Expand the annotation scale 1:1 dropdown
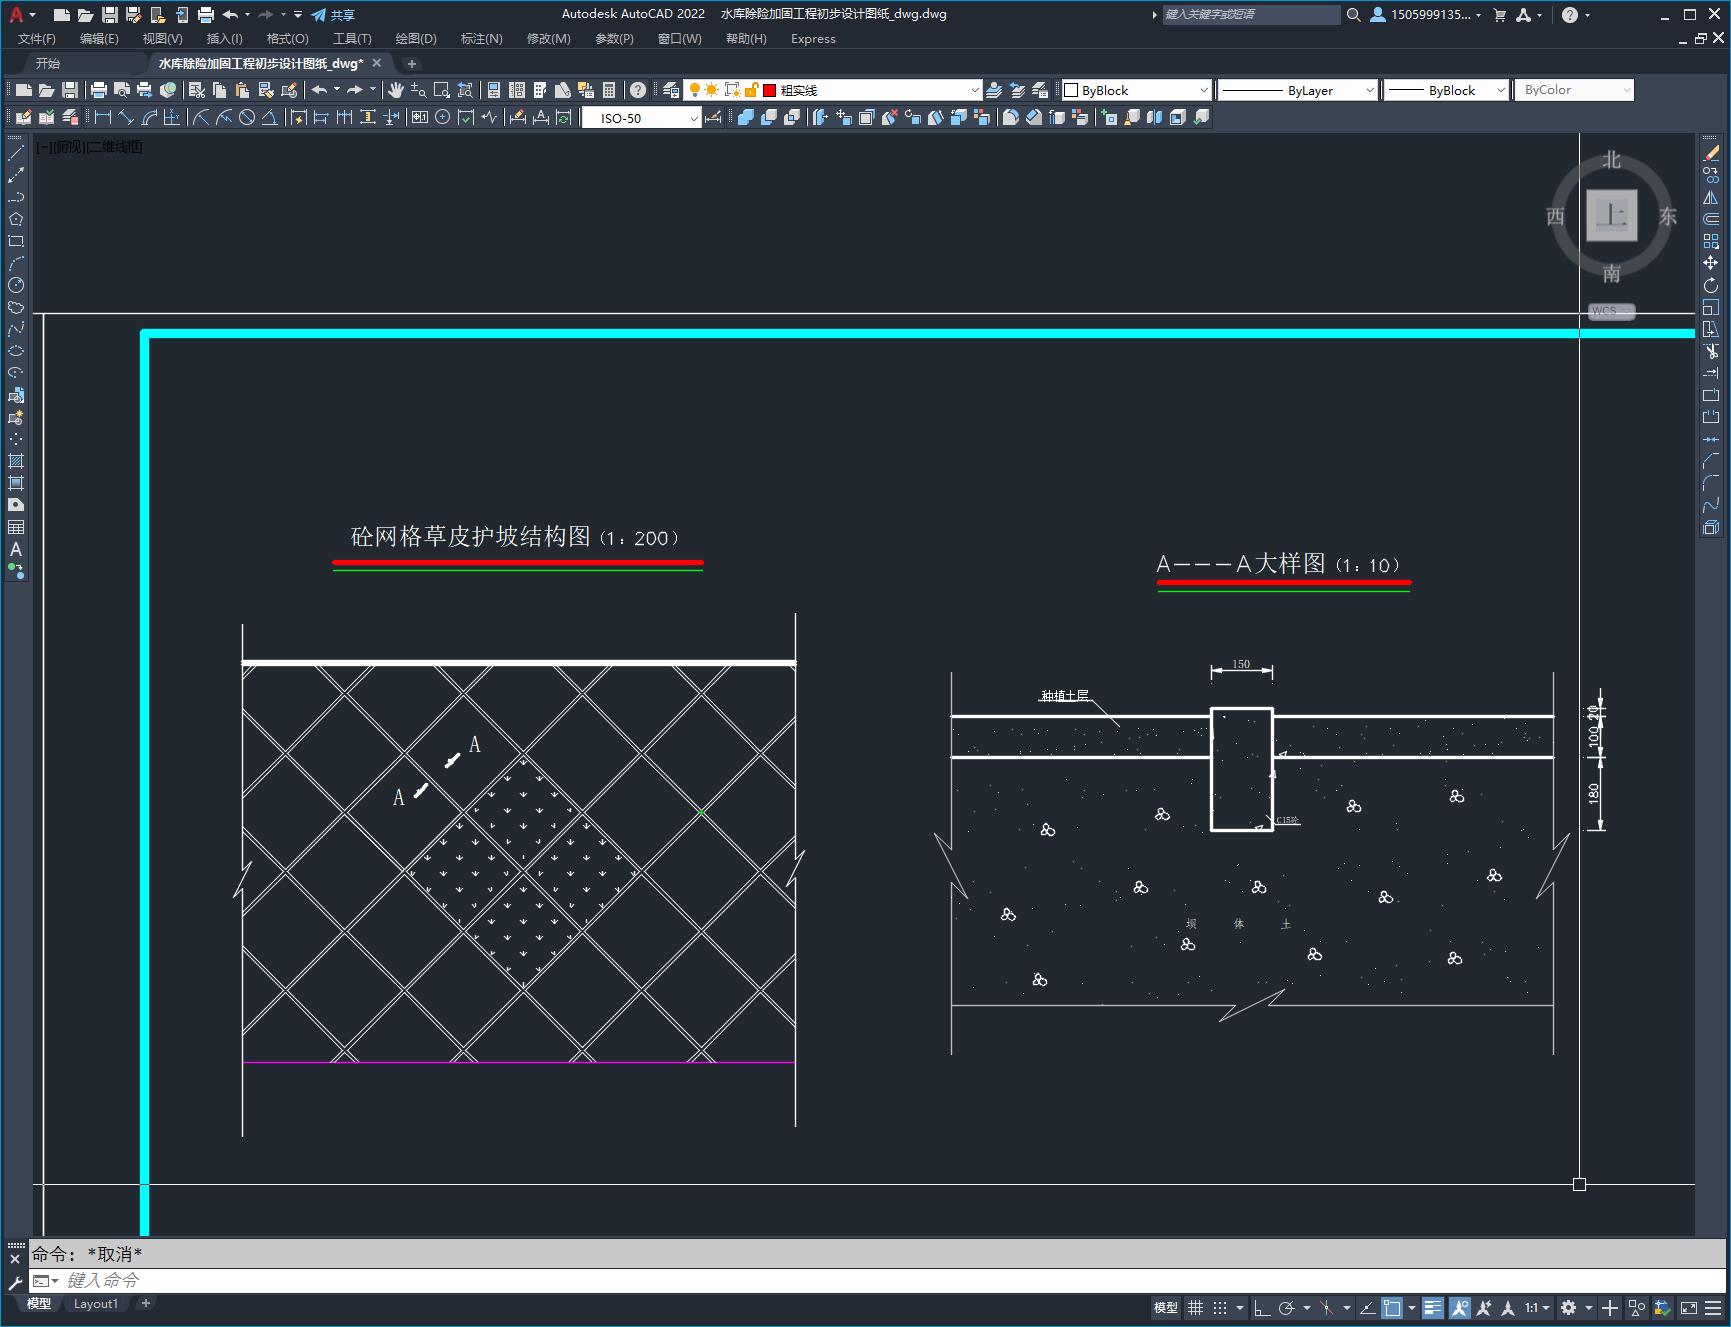Image resolution: width=1731 pixels, height=1327 pixels. pos(1537,1307)
